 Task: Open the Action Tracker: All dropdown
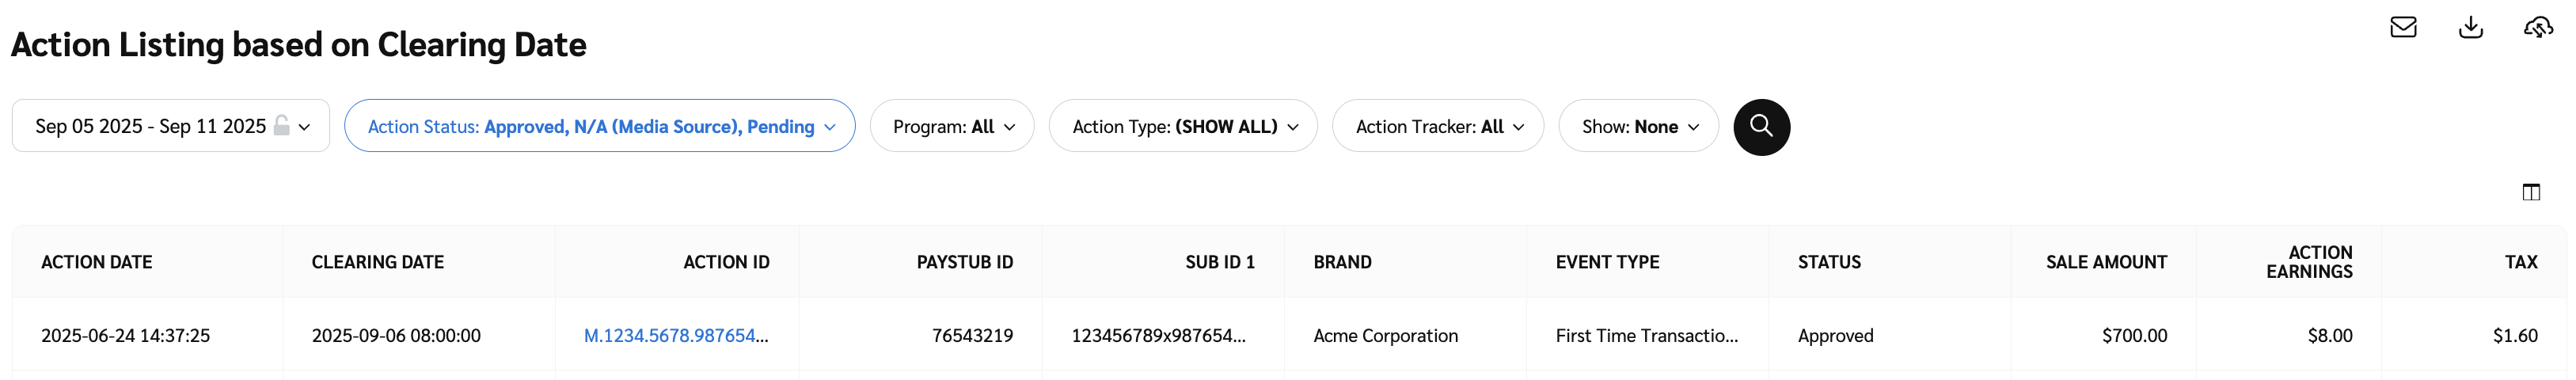click(x=1437, y=126)
